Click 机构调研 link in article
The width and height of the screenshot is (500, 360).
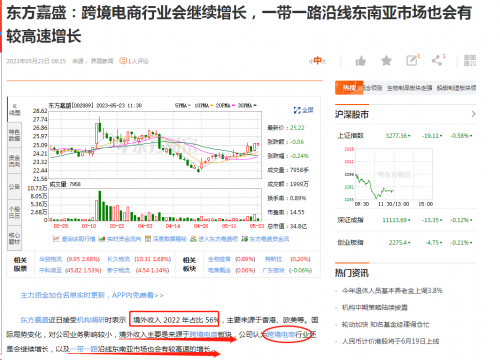point(91,320)
